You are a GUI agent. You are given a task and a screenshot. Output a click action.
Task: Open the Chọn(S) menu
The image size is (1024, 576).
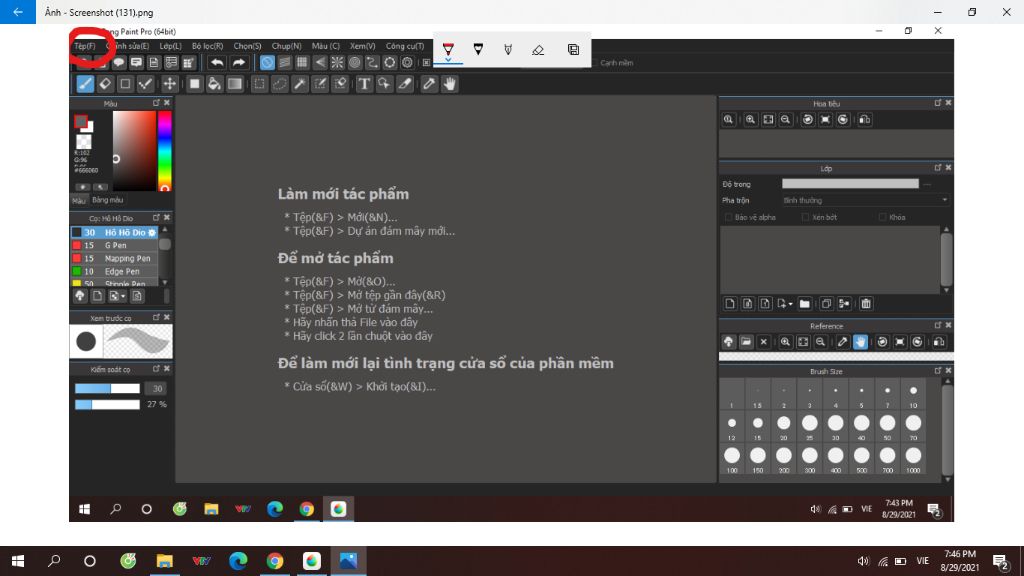pyautogui.click(x=248, y=46)
